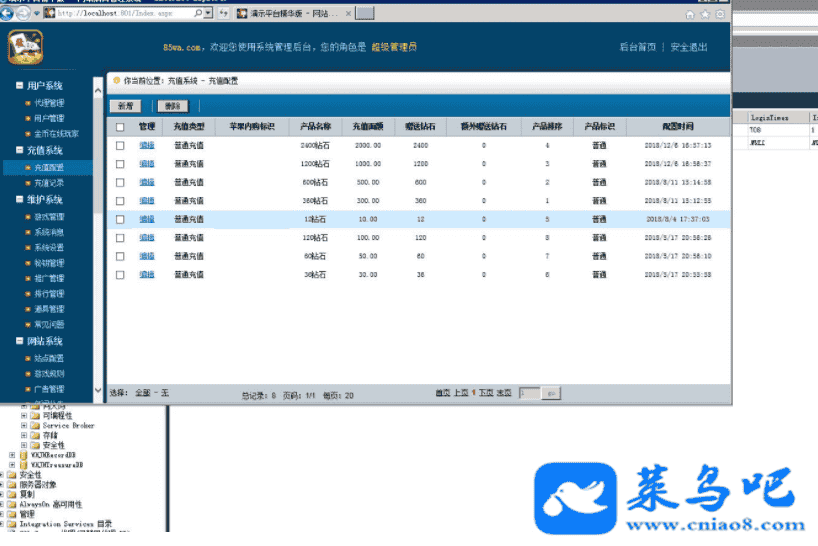The image size is (818, 546).
Task: Click the browser Home icon
Action: click(690, 15)
